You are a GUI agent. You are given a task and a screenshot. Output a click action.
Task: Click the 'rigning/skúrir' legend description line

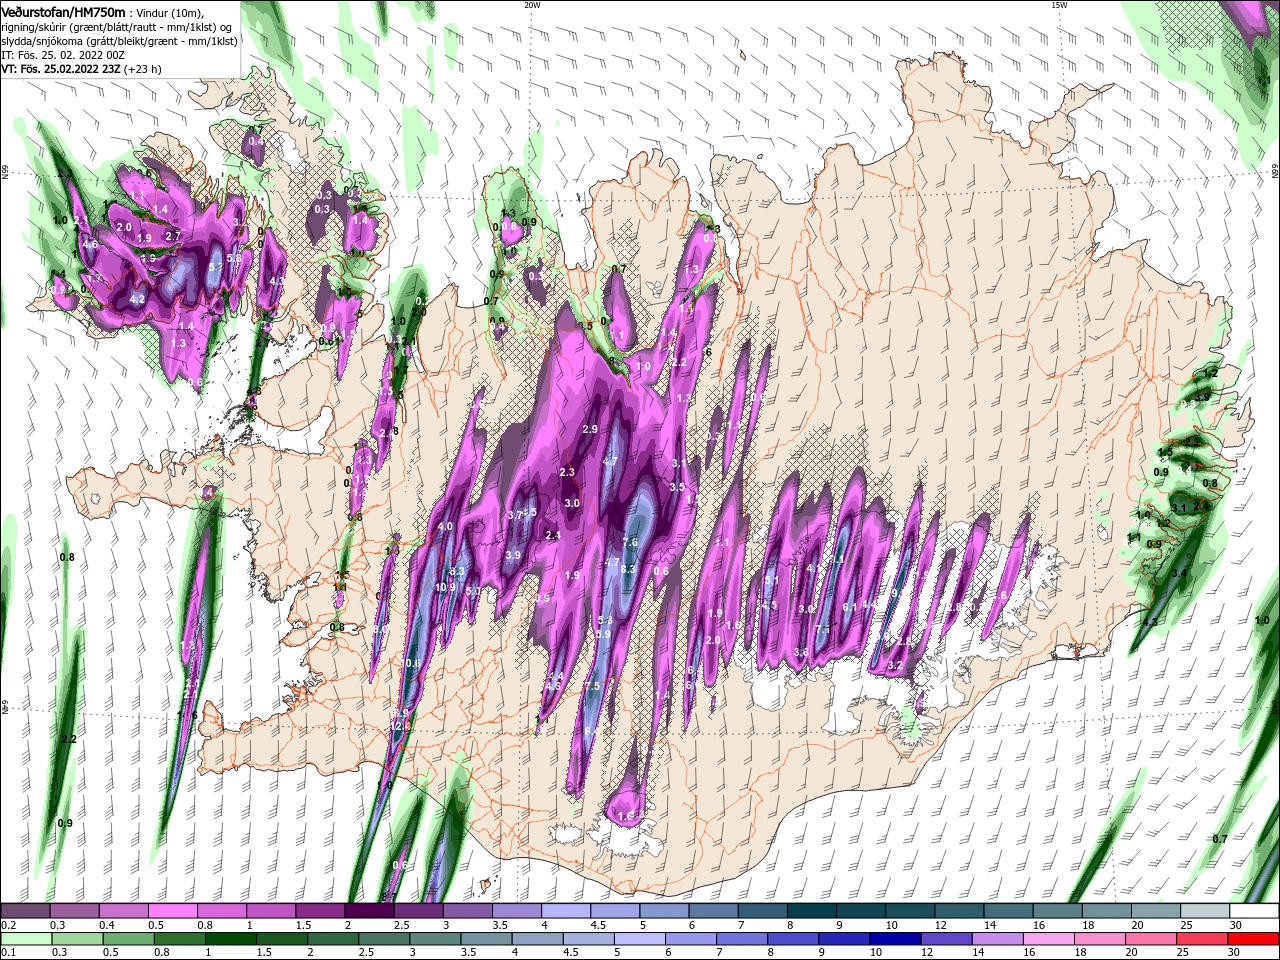pos(117,27)
